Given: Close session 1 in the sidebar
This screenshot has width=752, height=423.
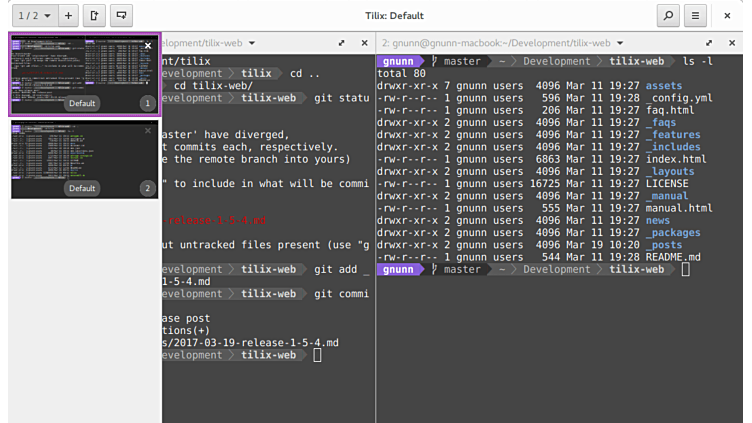Looking at the screenshot, I should point(148,45).
